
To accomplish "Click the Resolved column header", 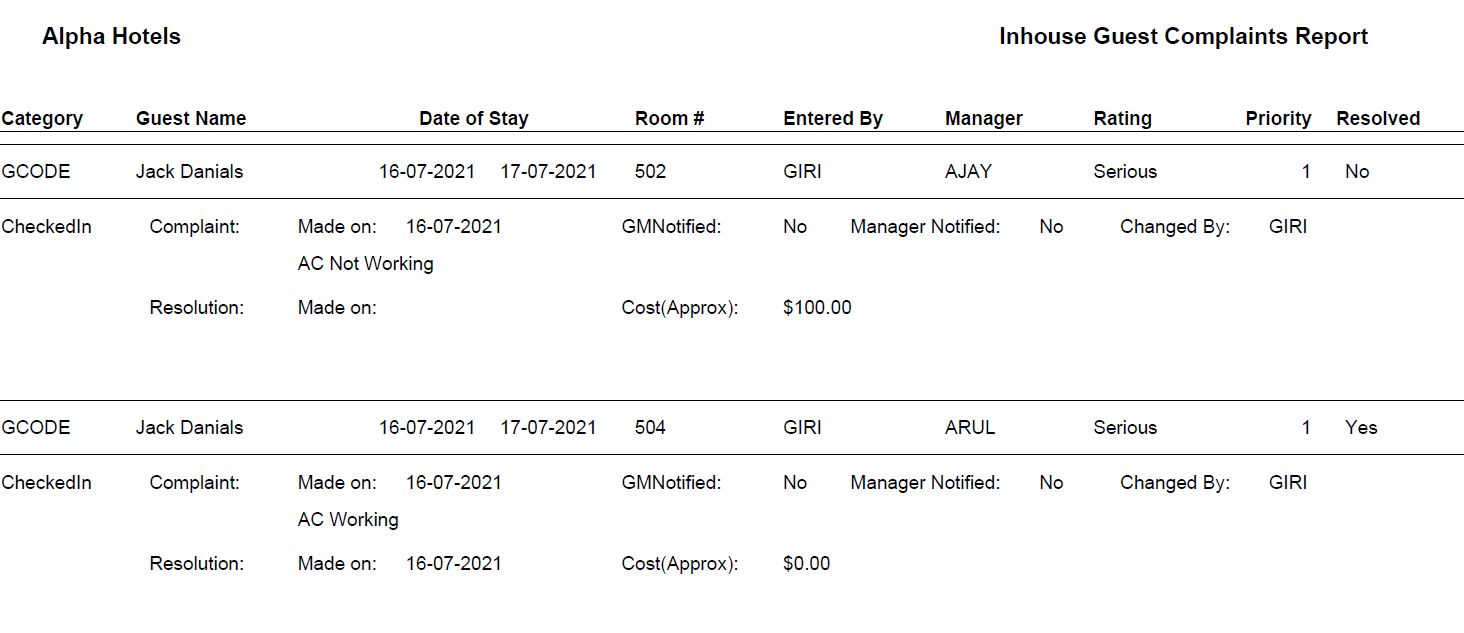I will pyautogui.click(x=1378, y=118).
